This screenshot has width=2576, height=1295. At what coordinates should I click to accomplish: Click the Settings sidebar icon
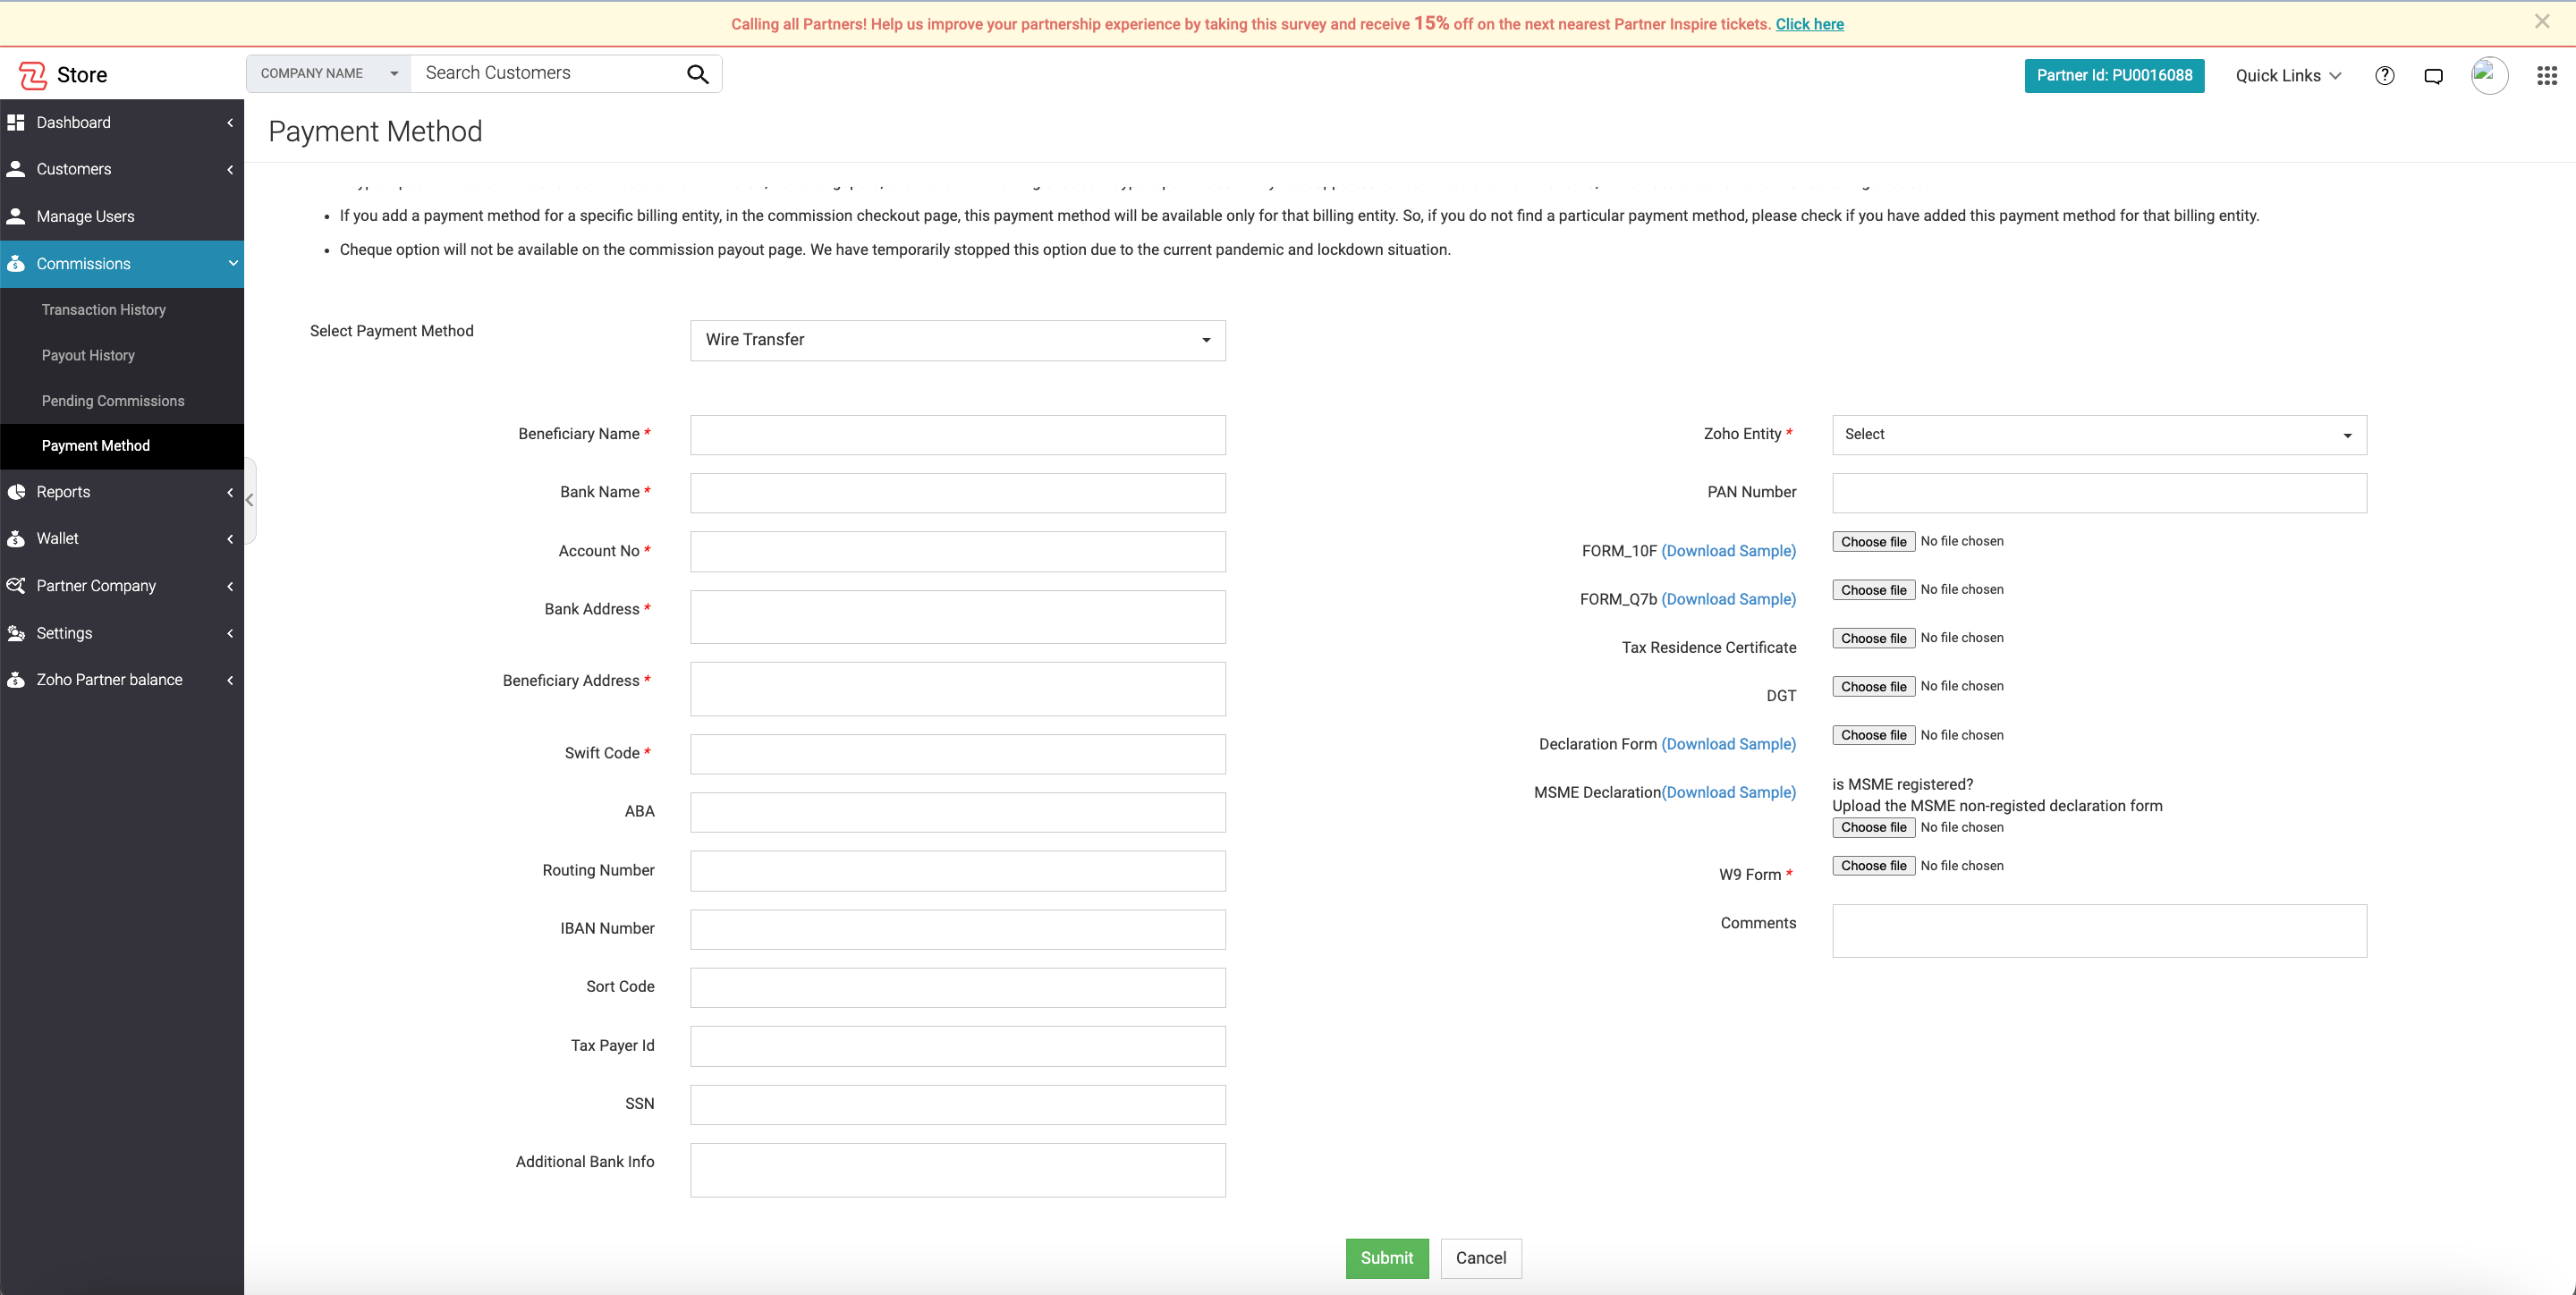[x=16, y=633]
